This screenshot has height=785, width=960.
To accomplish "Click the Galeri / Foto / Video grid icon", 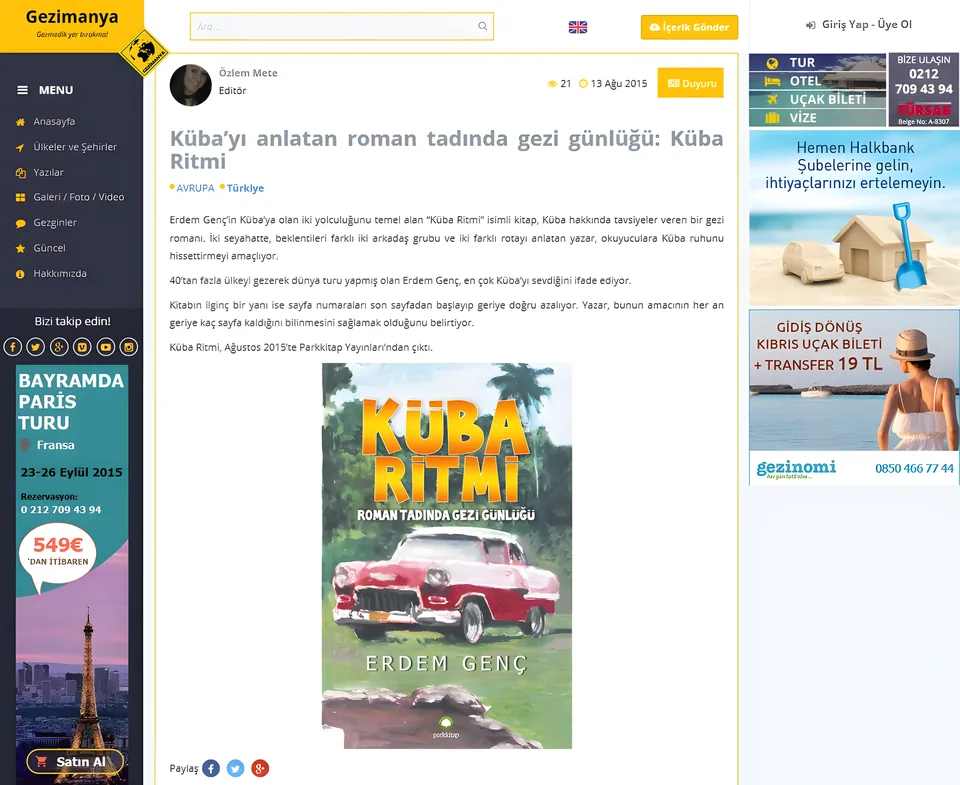I will tap(20, 197).
